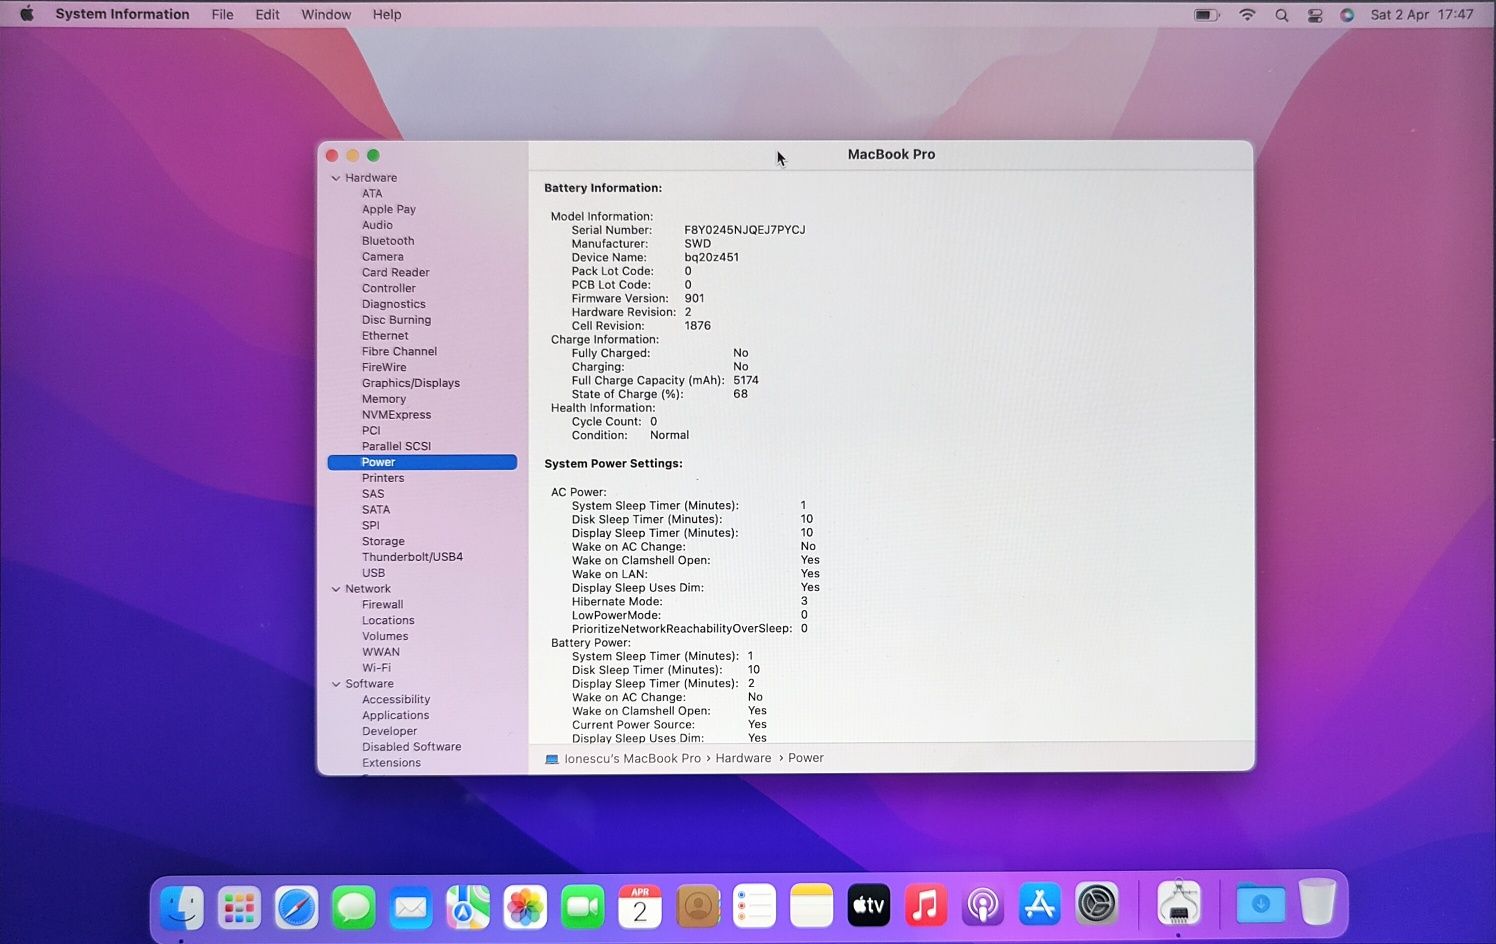This screenshot has height=944, width=1496.
Task: Select Graphics/Displays entry
Action: click(x=411, y=383)
